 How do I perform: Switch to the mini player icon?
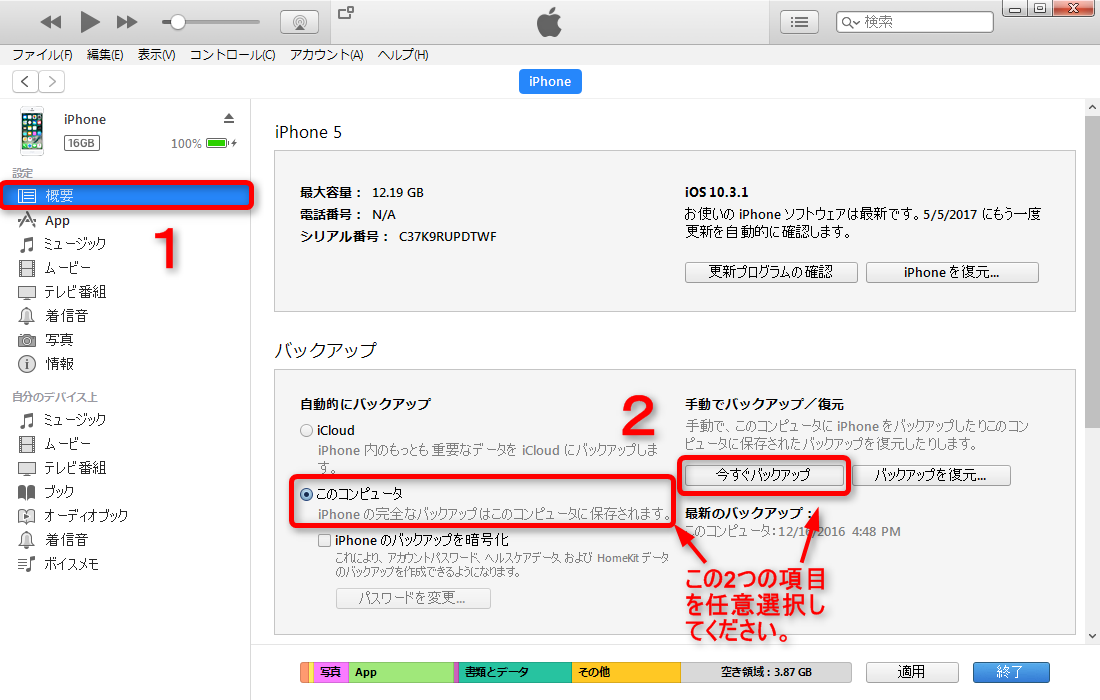coord(346,13)
